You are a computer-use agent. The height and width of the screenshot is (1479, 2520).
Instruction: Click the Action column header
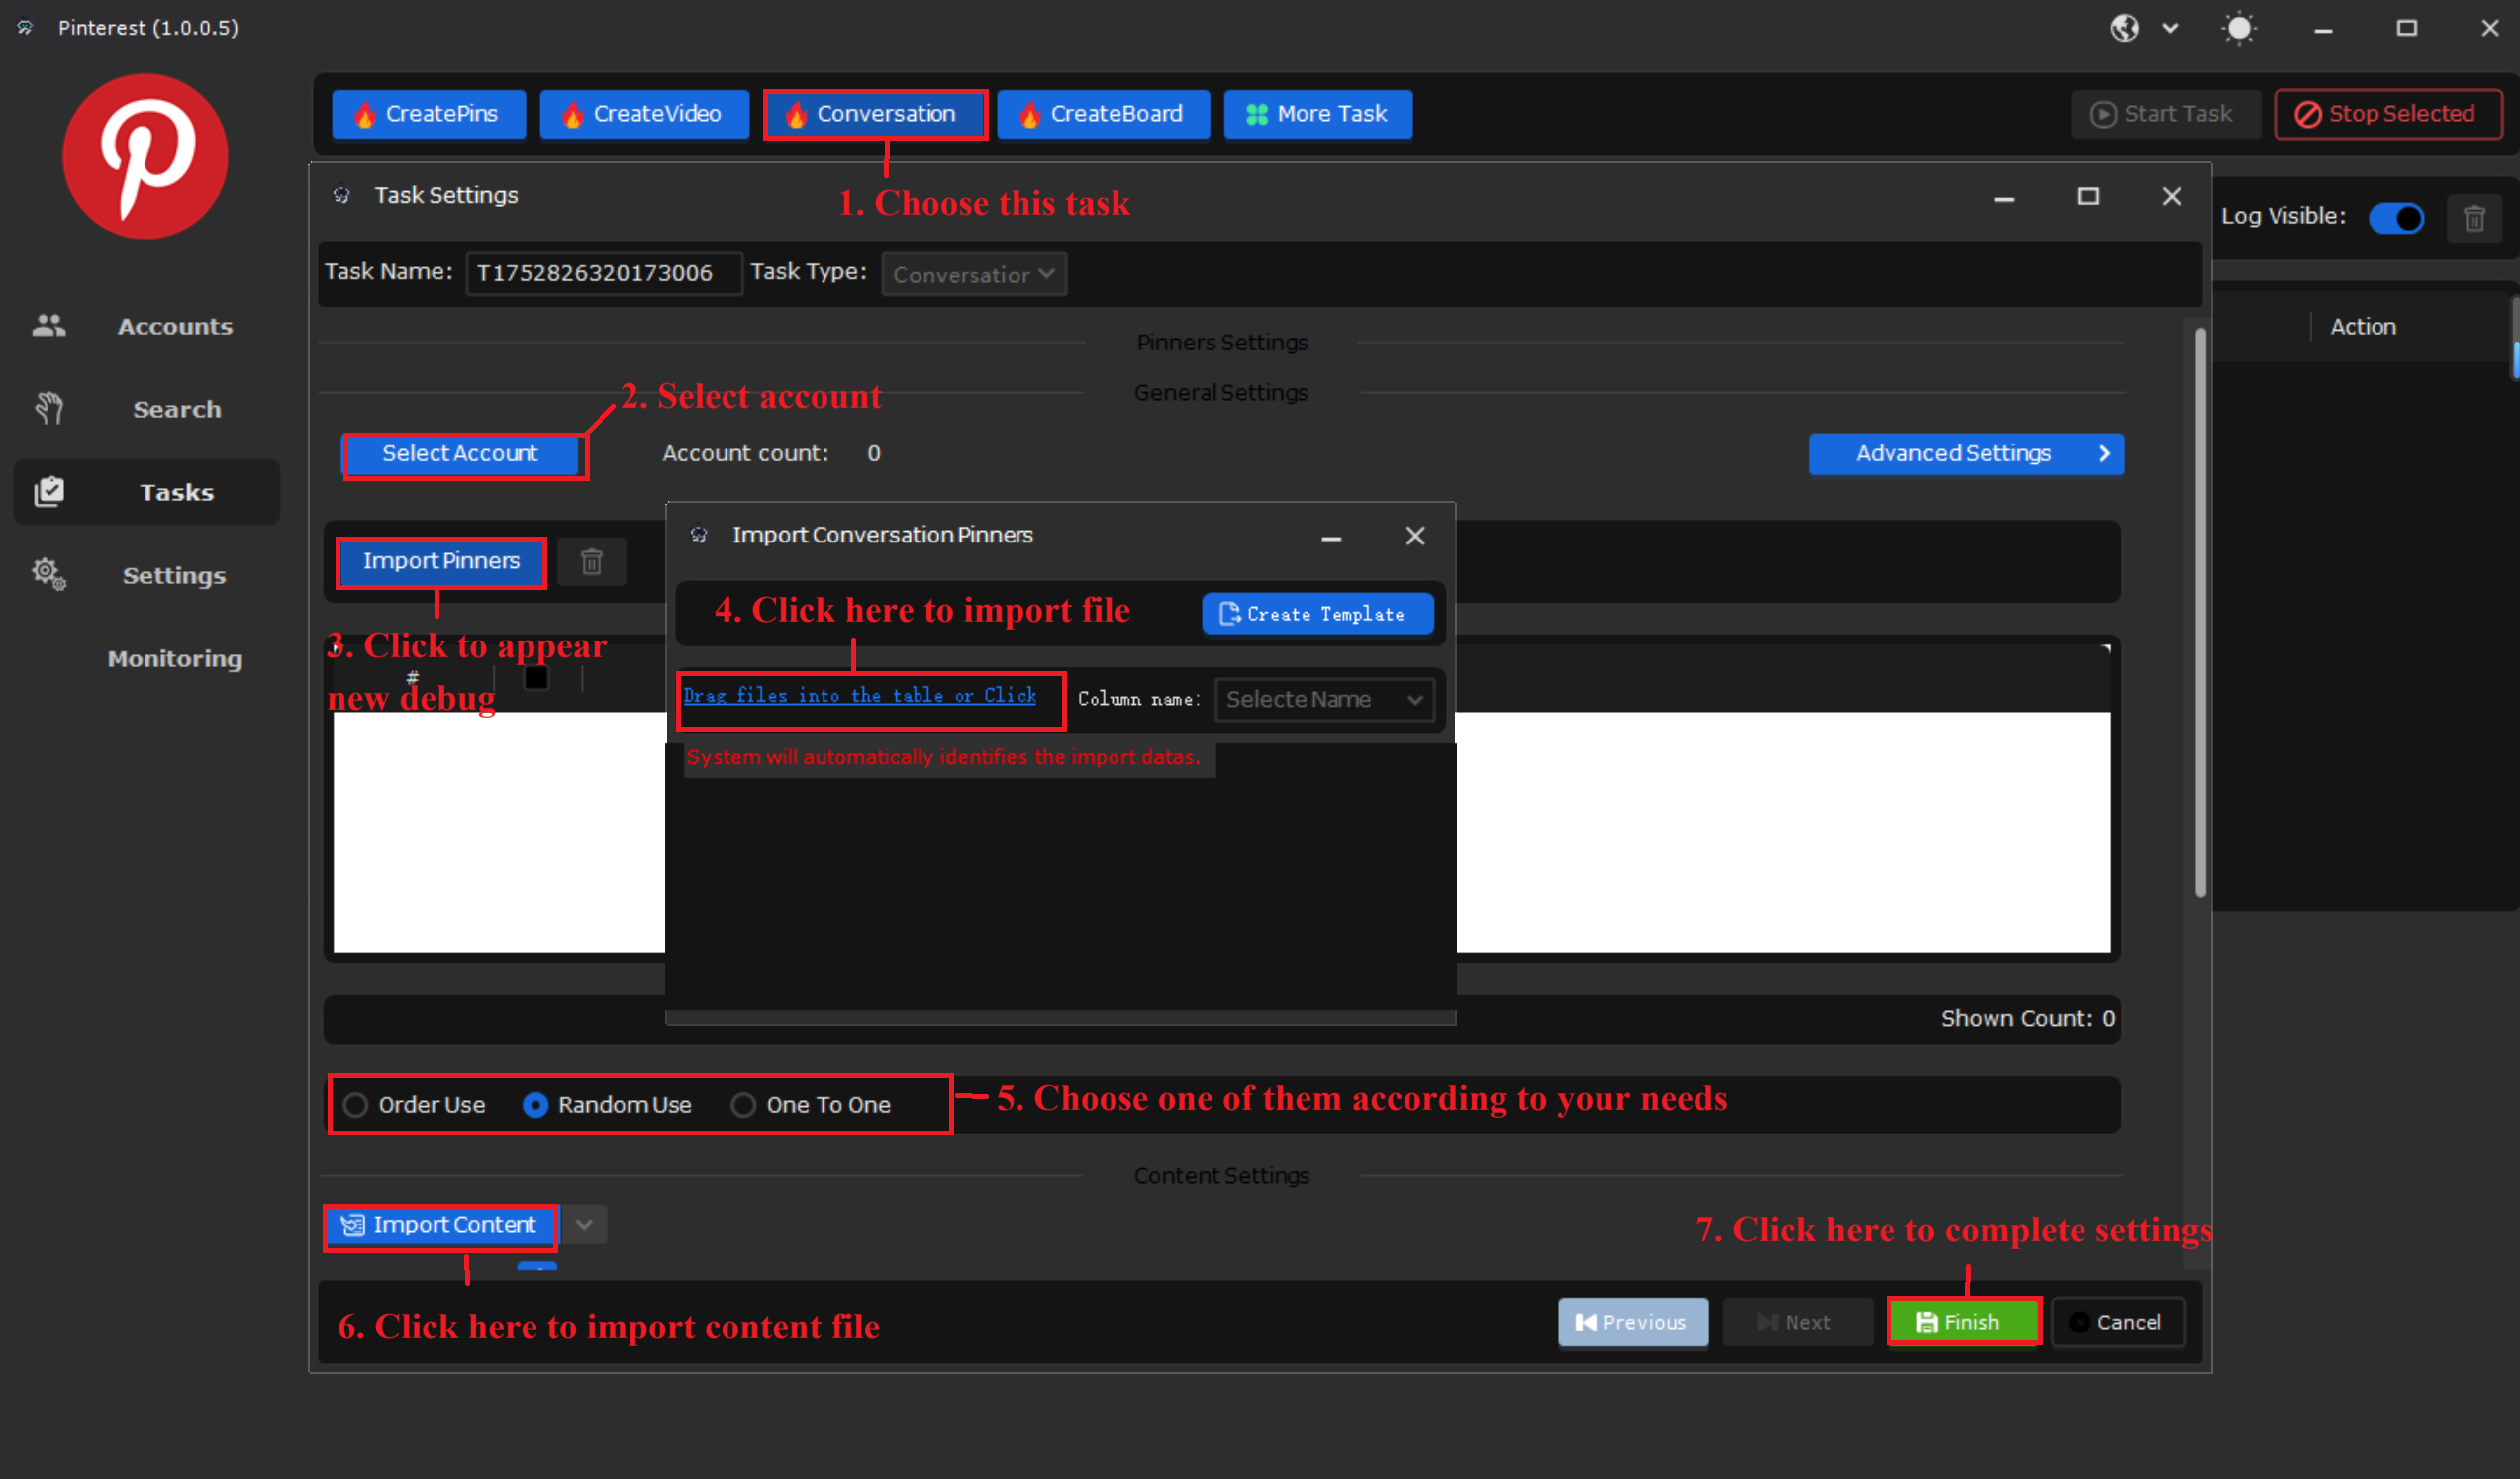(2363, 327)
